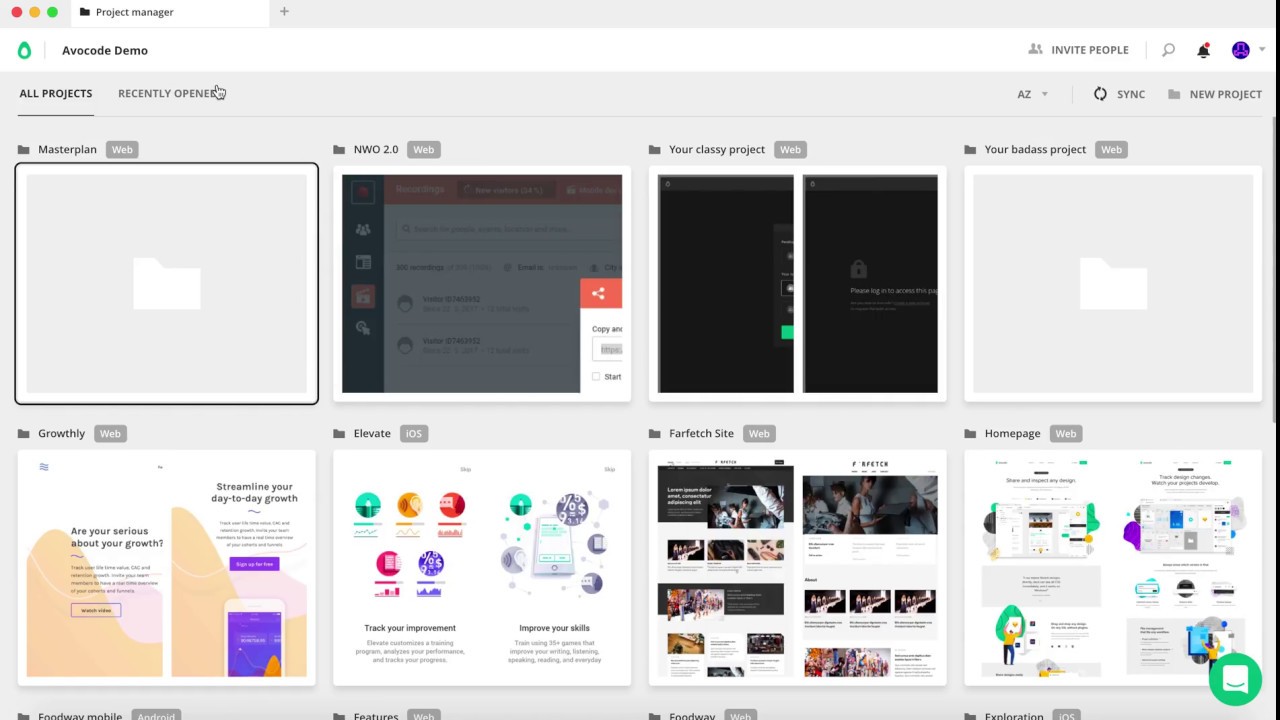The image size is (1280, 720).
Task: Click the Farfetch Site folder icon
Action: pyautogui.click(x=655, y=434)
